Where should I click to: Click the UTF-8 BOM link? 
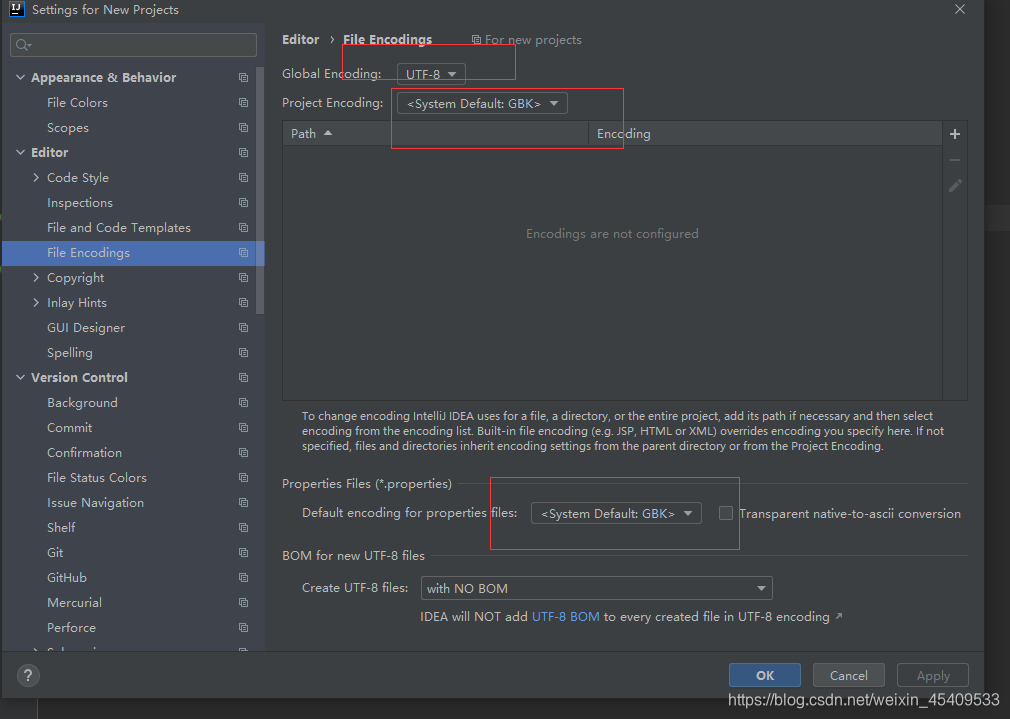point(566,617)
